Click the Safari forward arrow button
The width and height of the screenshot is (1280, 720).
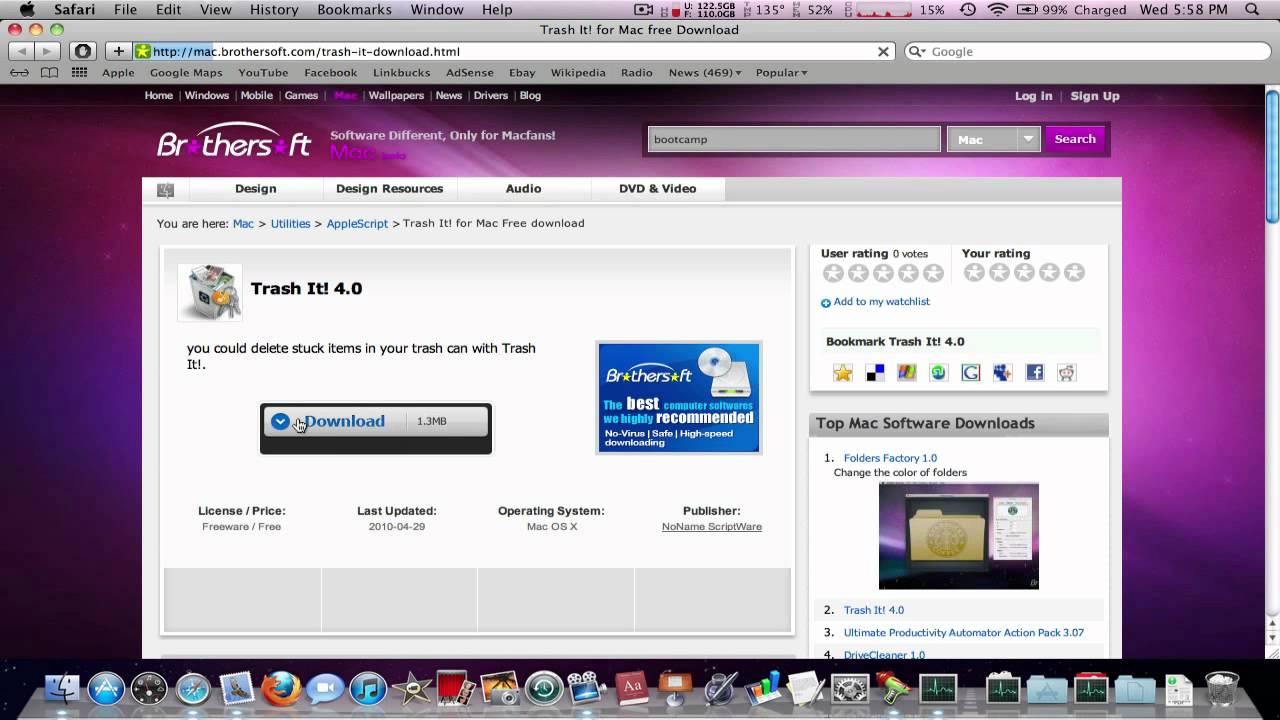point(47,51)
